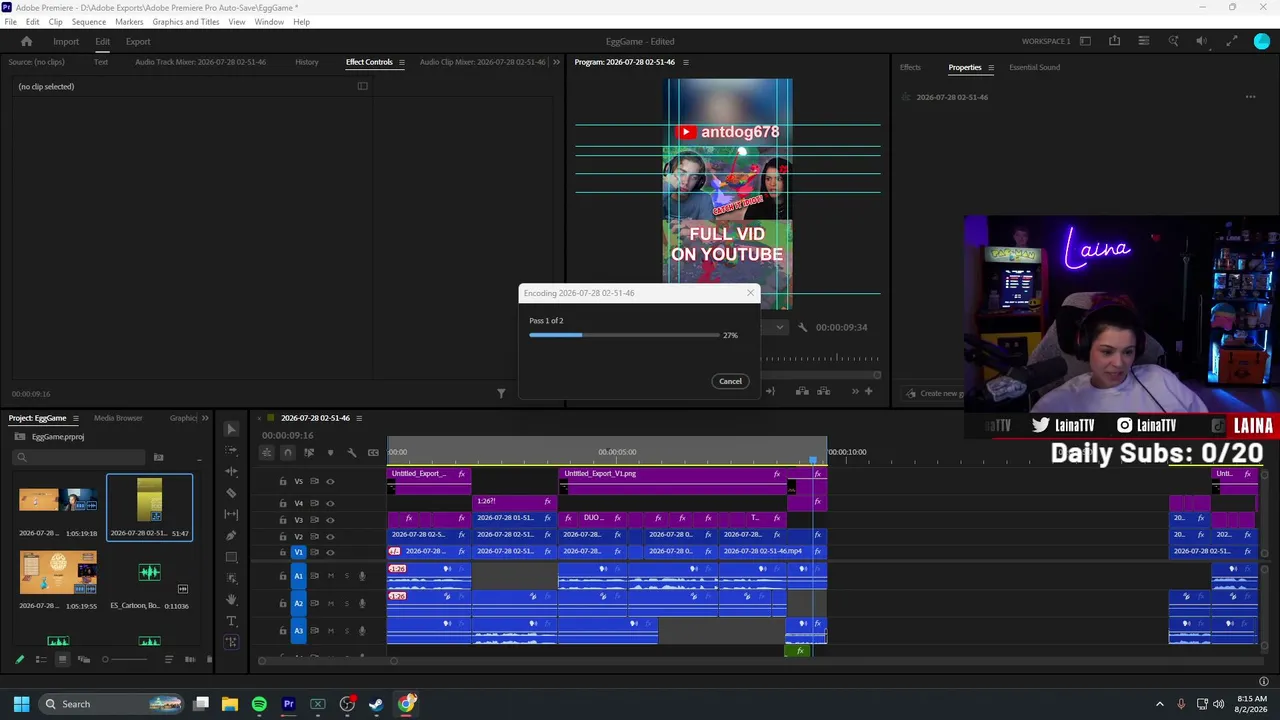Toggle captions CC track button in timeline

373,453
